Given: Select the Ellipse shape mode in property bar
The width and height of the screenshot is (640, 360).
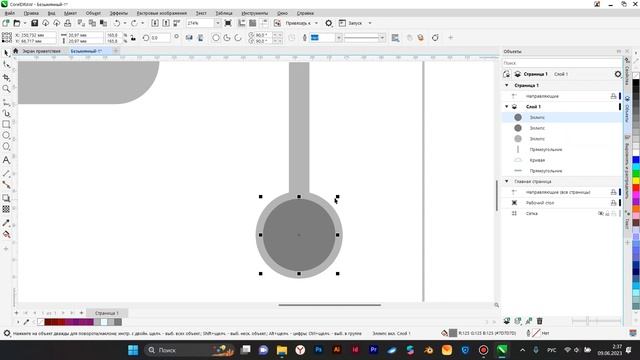Looking at the screenshot, I should (x=216, y=38).
